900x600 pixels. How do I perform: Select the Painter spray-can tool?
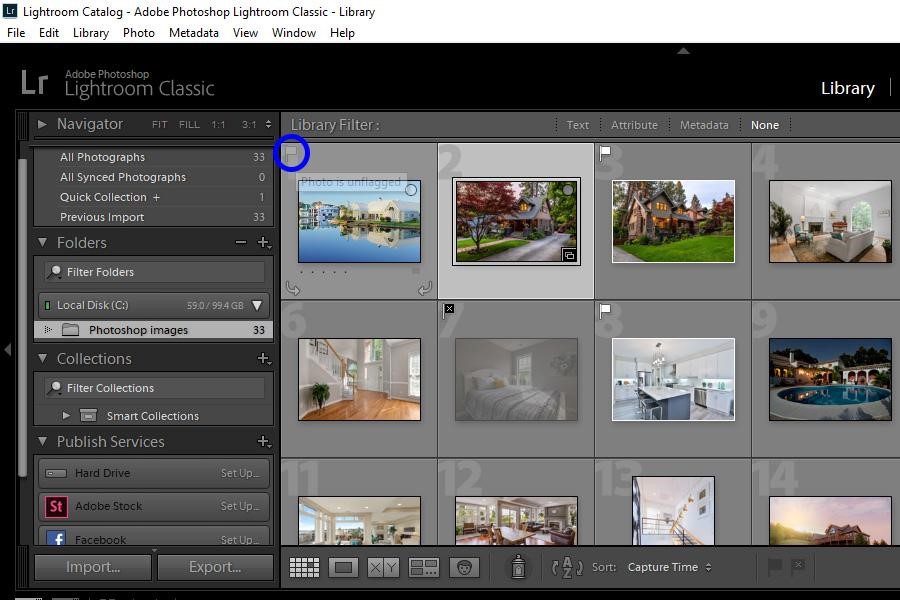(x=517, y=567)
